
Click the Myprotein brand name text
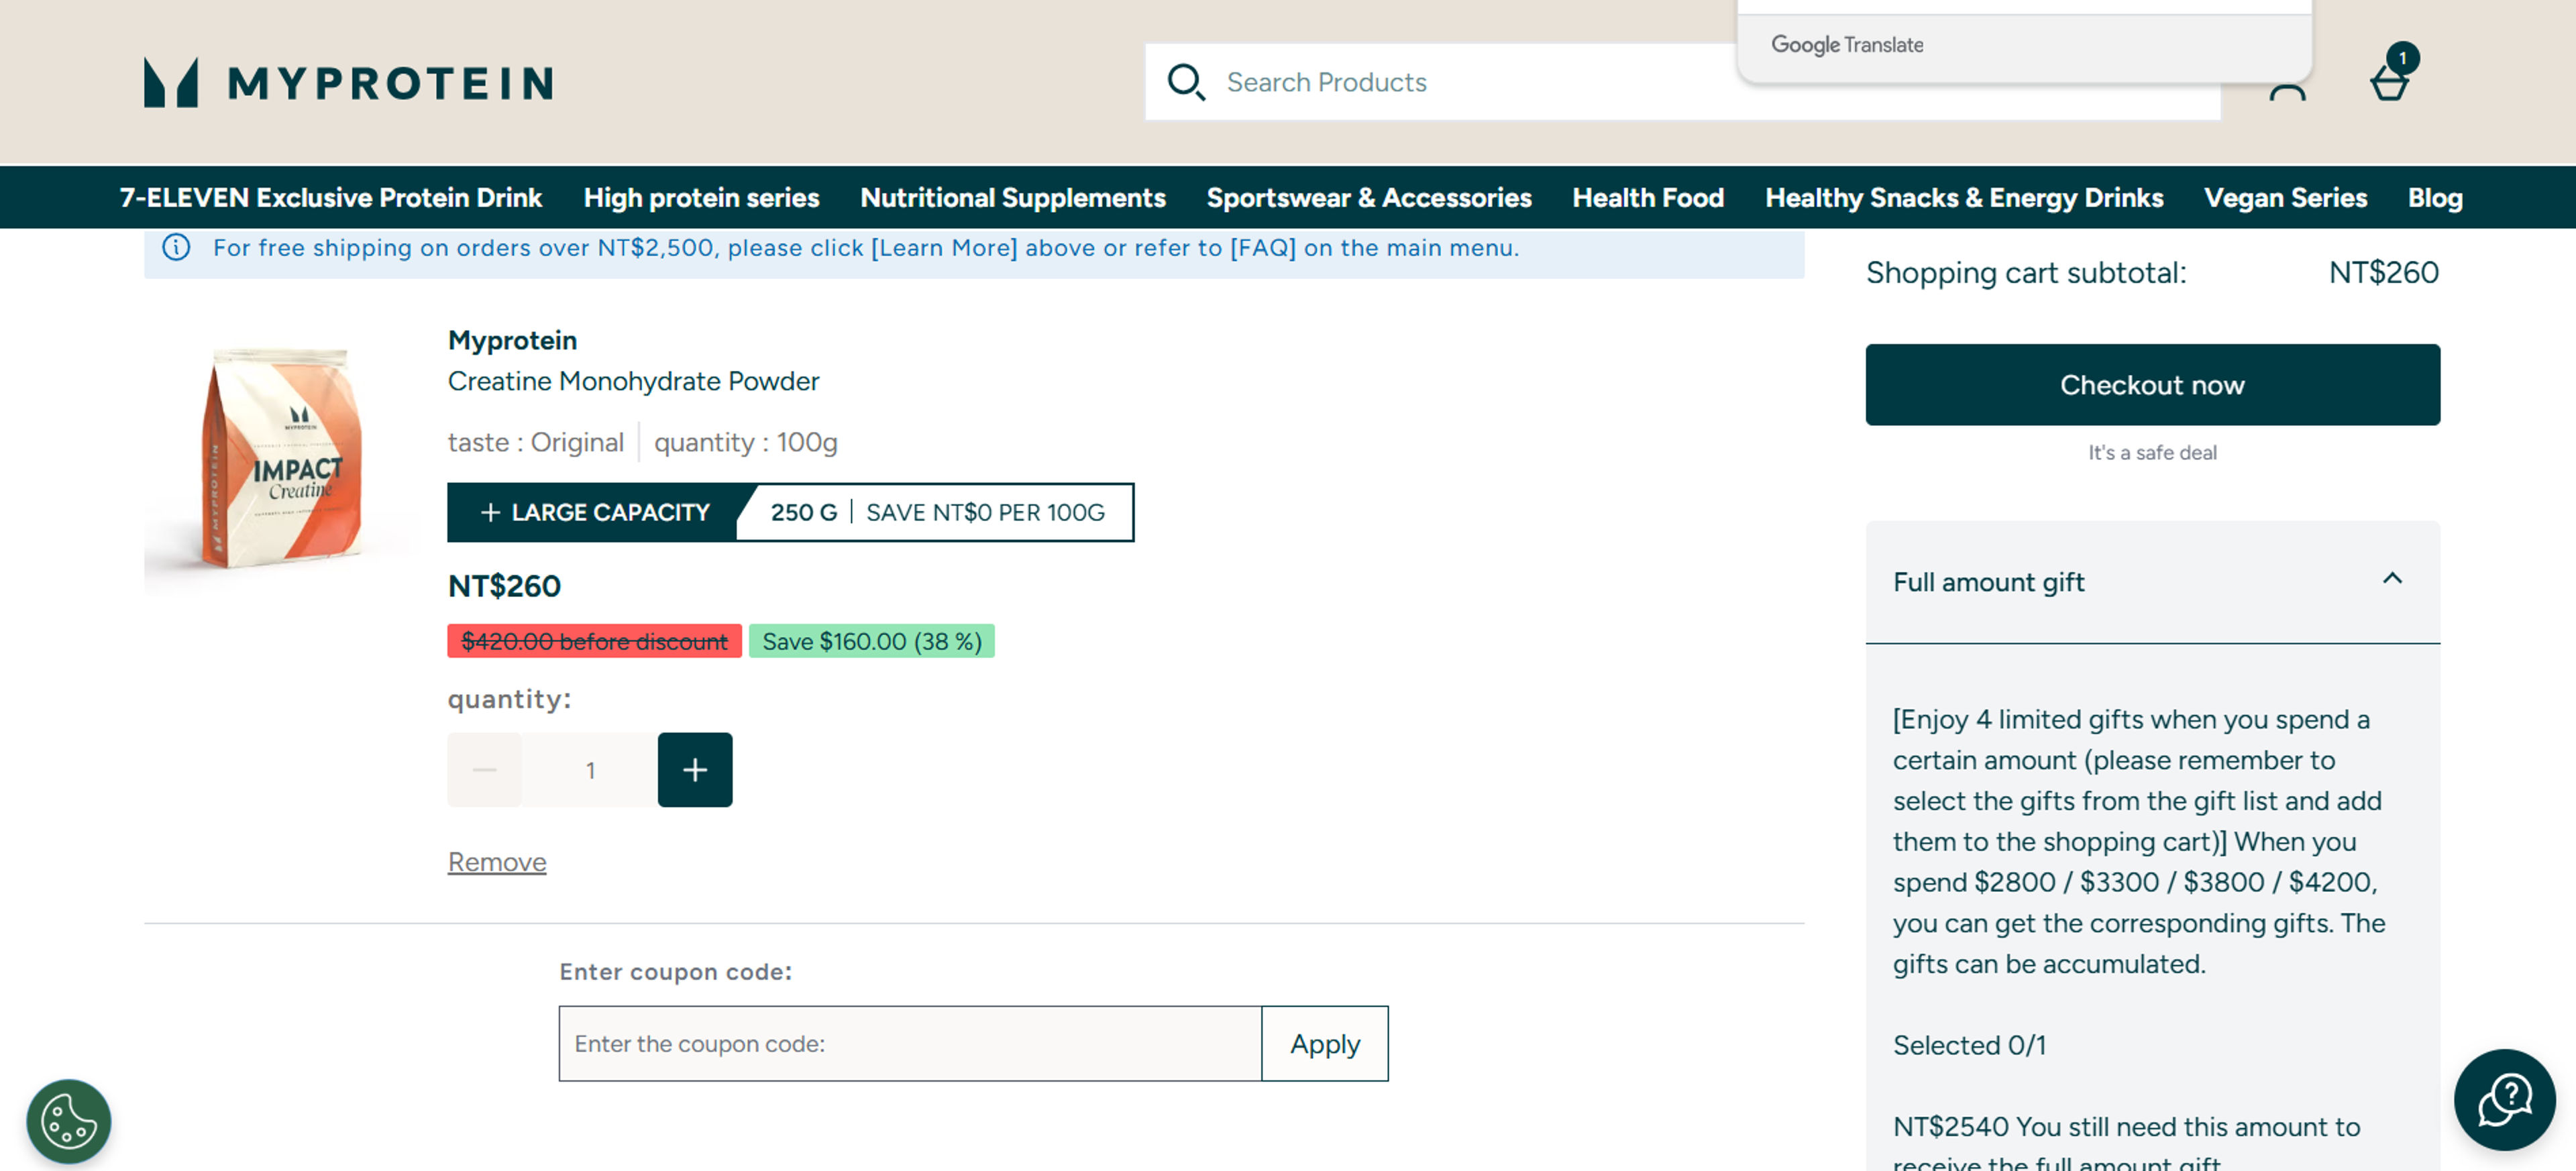tap(512, 340)
